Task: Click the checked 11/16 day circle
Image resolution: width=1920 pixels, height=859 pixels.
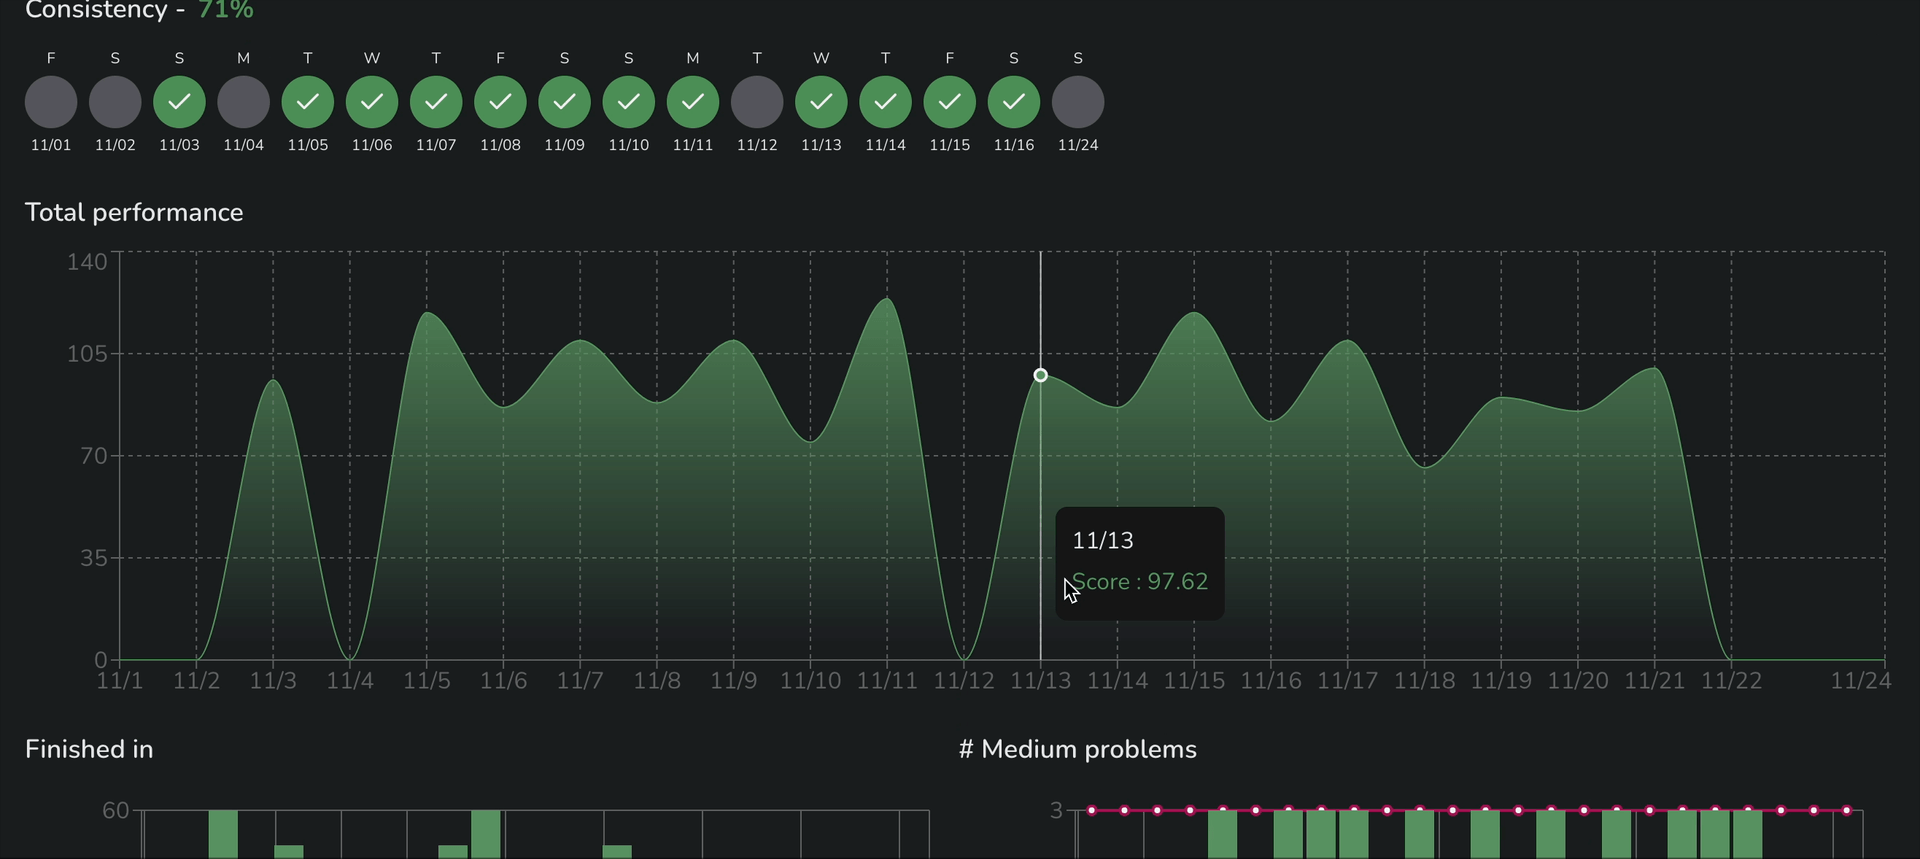Action: tap(1014, 102)
